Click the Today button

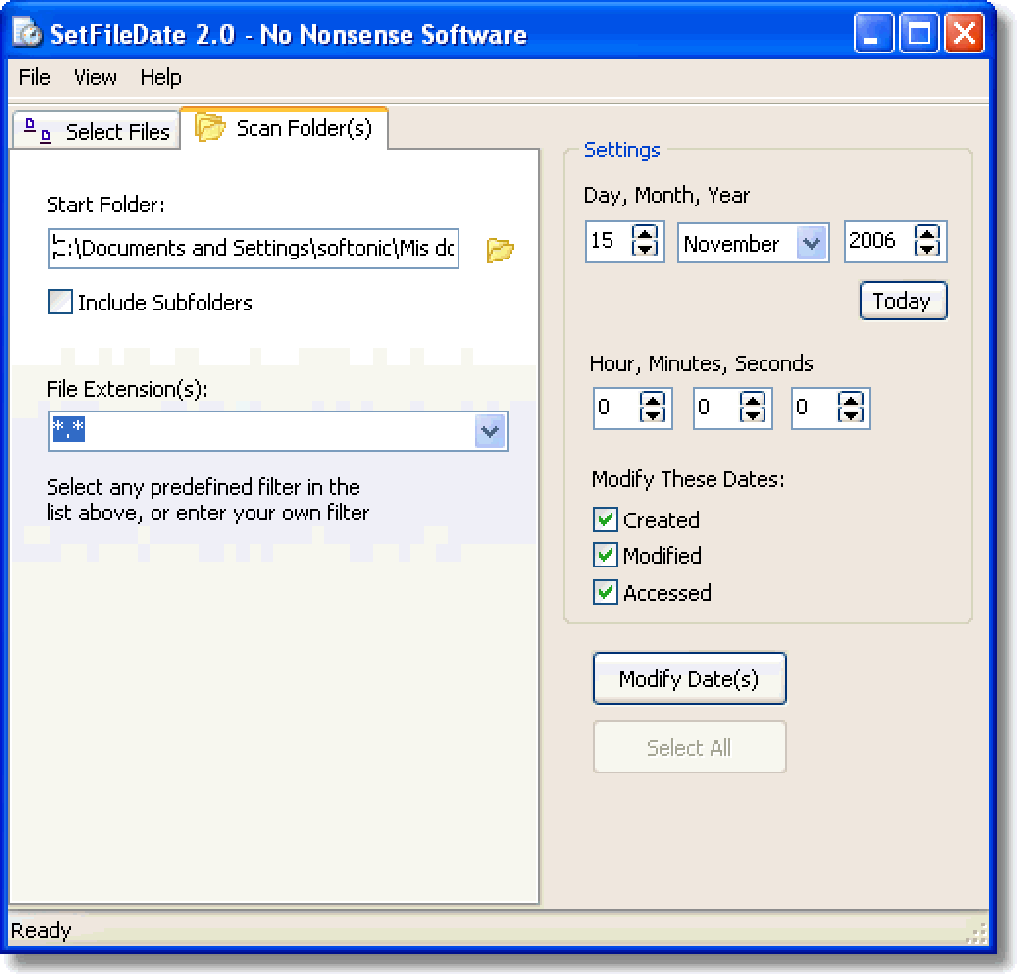pos(904,301)
